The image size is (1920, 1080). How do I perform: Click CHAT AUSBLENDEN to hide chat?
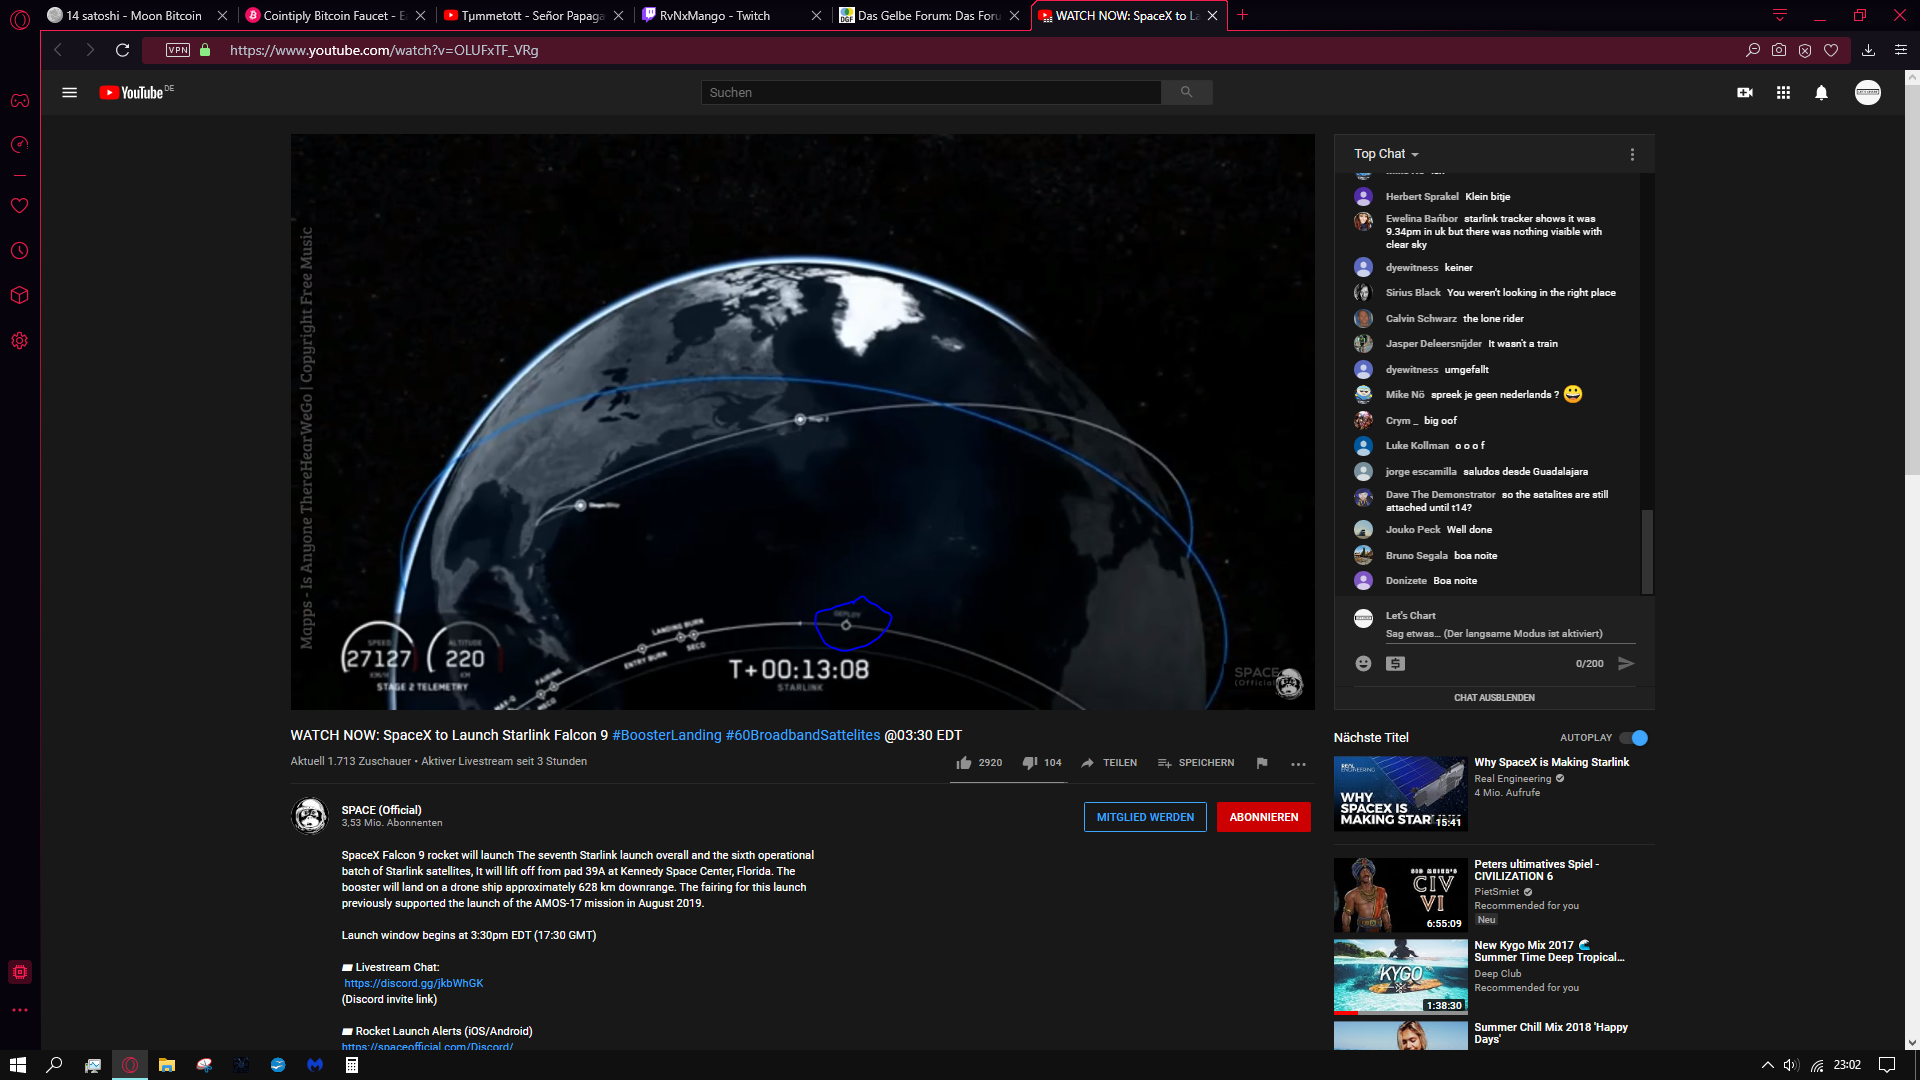point(1494,698)
